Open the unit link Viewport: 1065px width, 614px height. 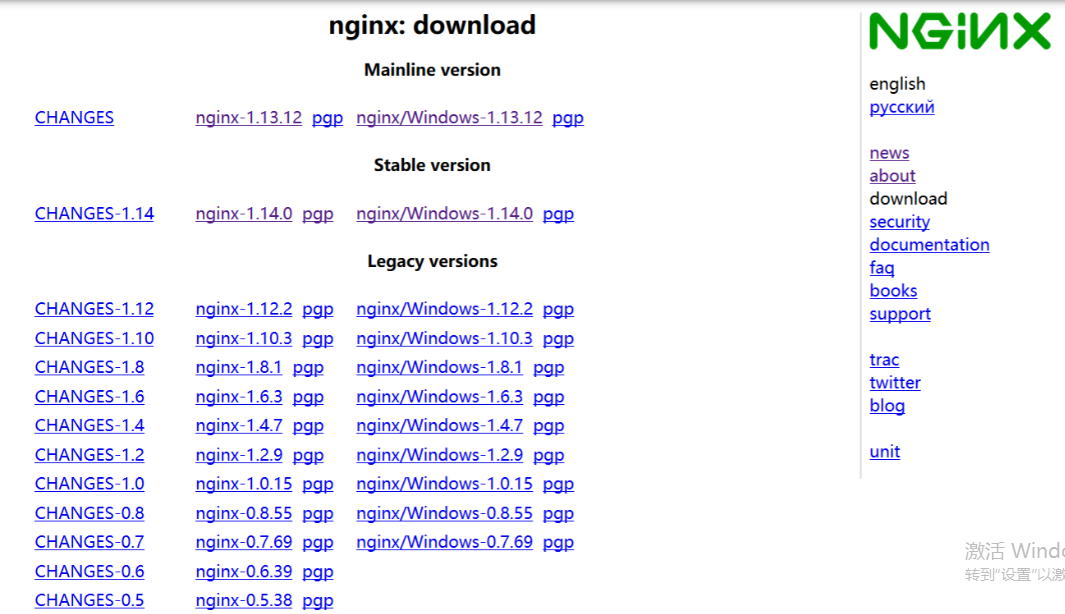(x=884, y=452)
